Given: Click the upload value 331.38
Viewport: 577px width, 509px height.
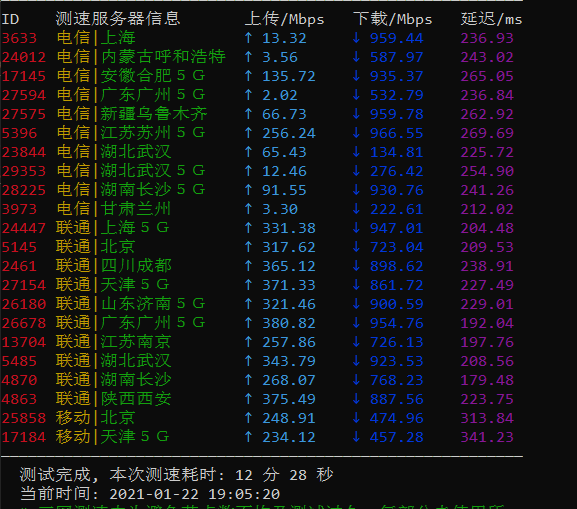Looking at the screenshot, I should [289, 228].
